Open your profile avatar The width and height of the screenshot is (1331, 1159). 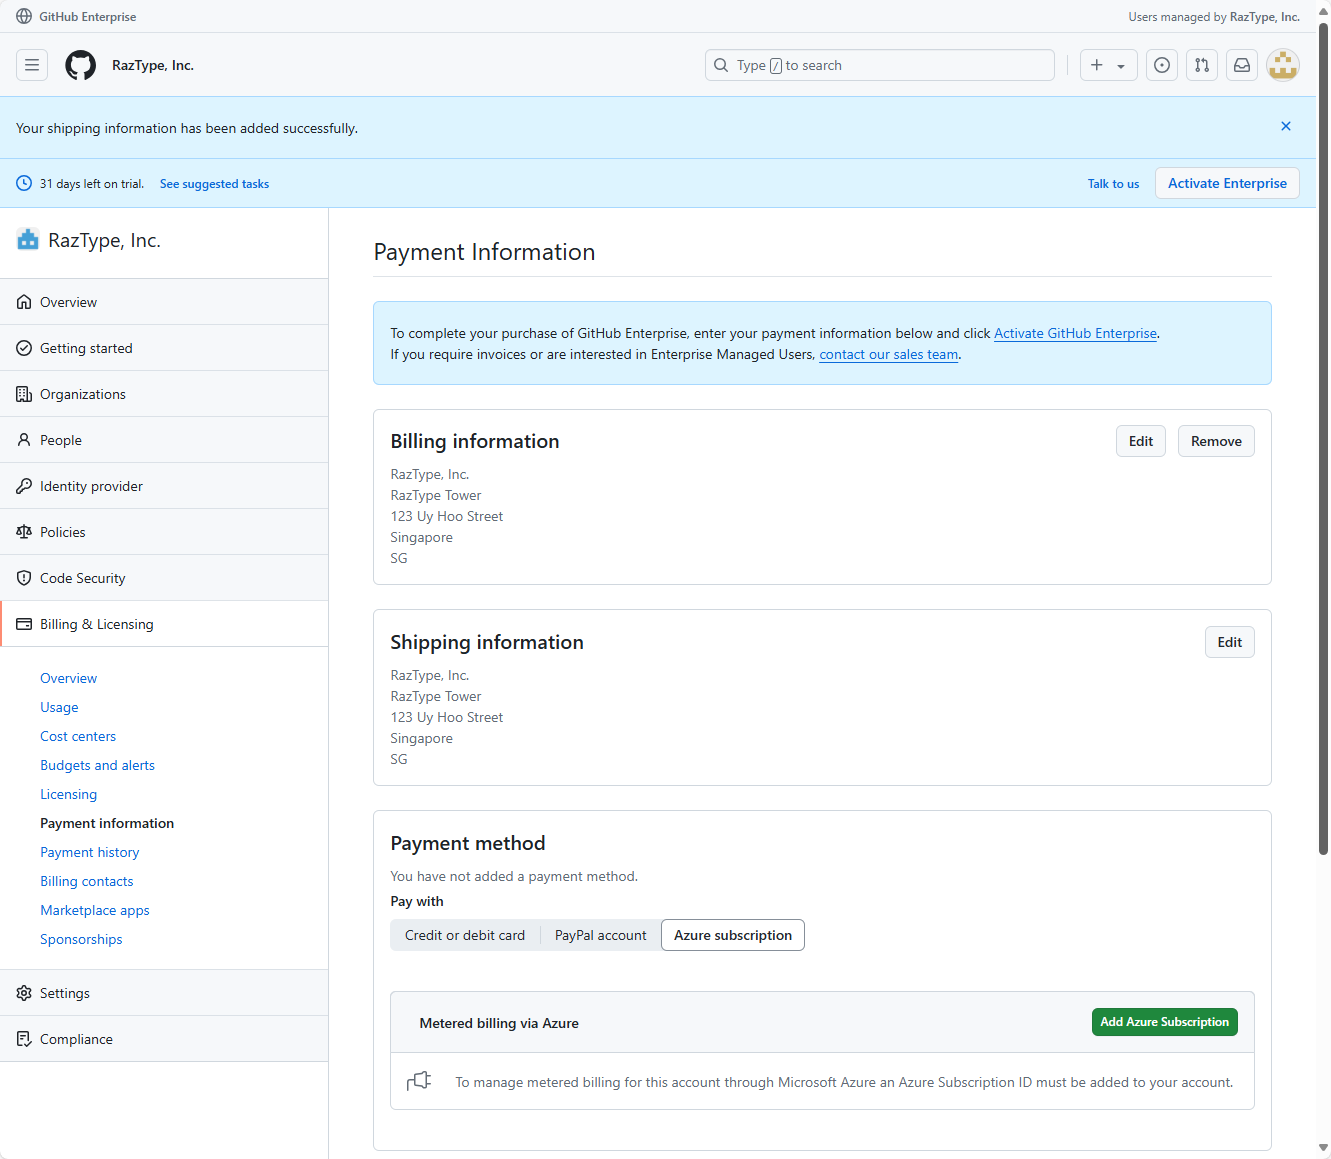point(1282,65)
